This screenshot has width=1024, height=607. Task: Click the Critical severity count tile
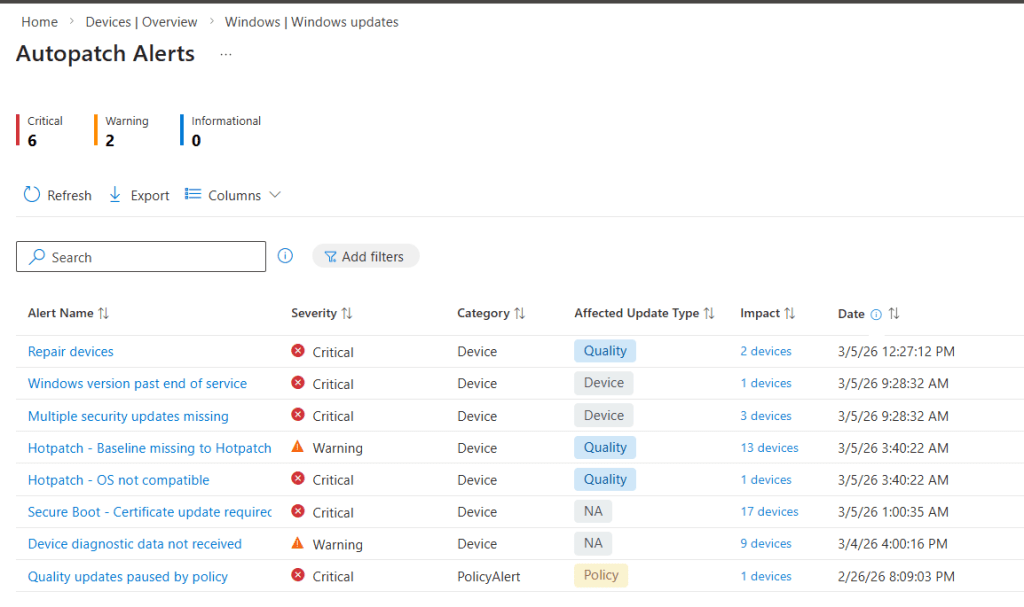point(44,131)
